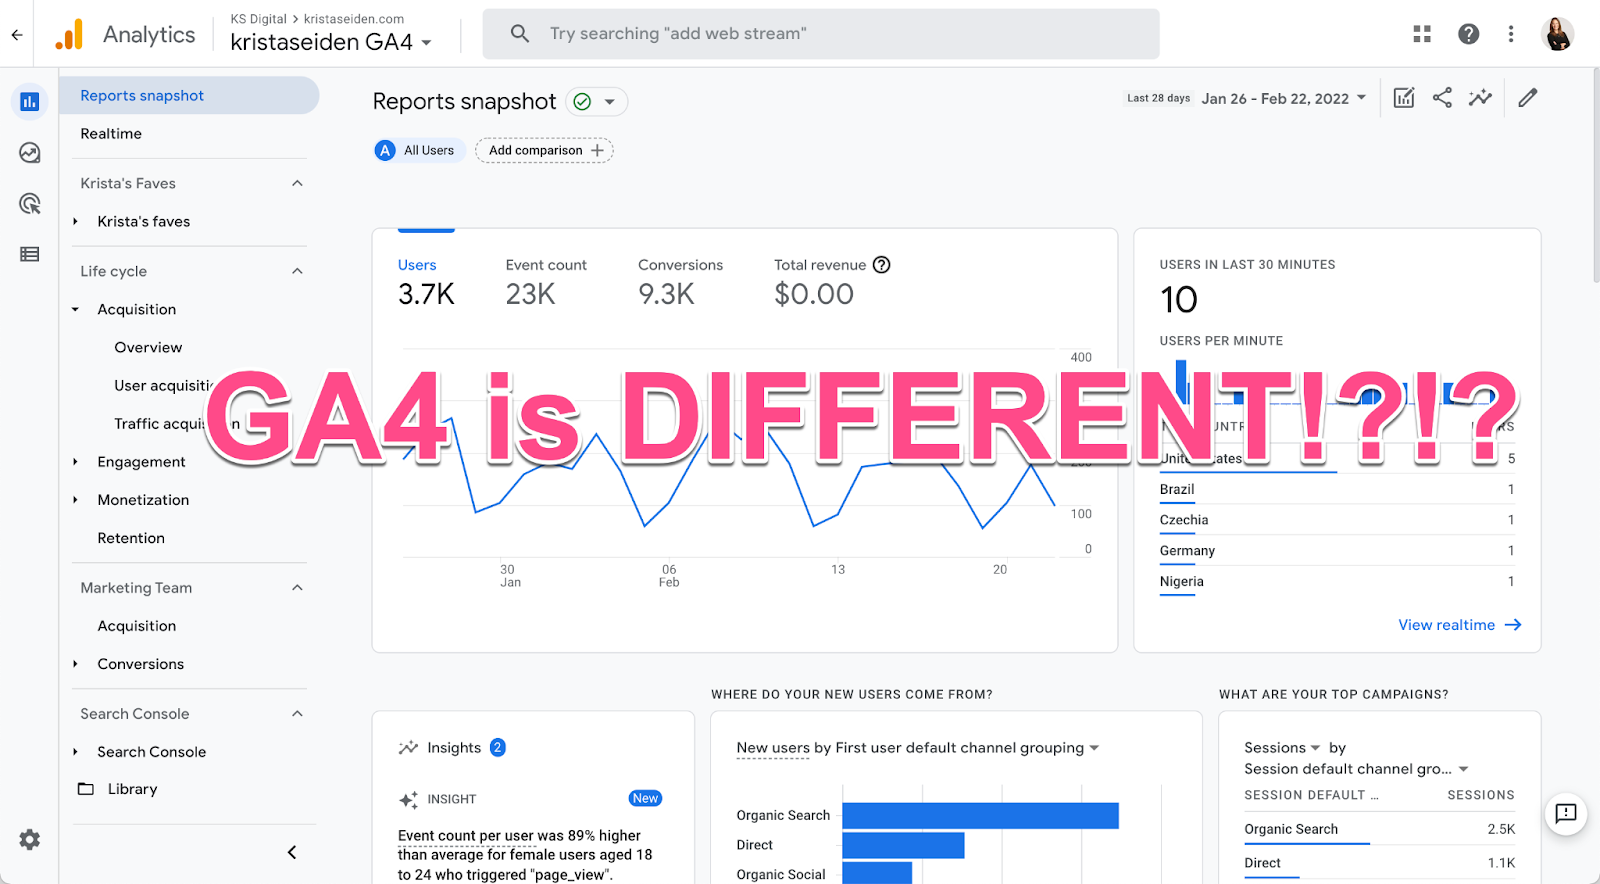This screenshot has width=1600, height=884.
Task: Expand the Search Console tree item
Action: [x=75, y=751]
